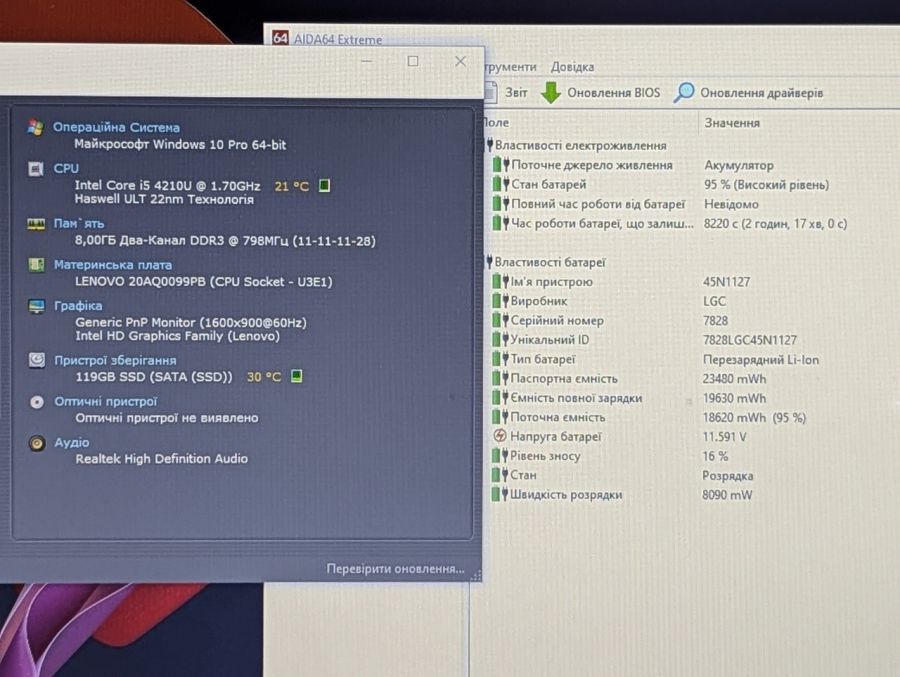Click plug icon of Властивості батареї header
This screenshot has height=677, width=900.
pyautogui.click(x=490, y=262)
